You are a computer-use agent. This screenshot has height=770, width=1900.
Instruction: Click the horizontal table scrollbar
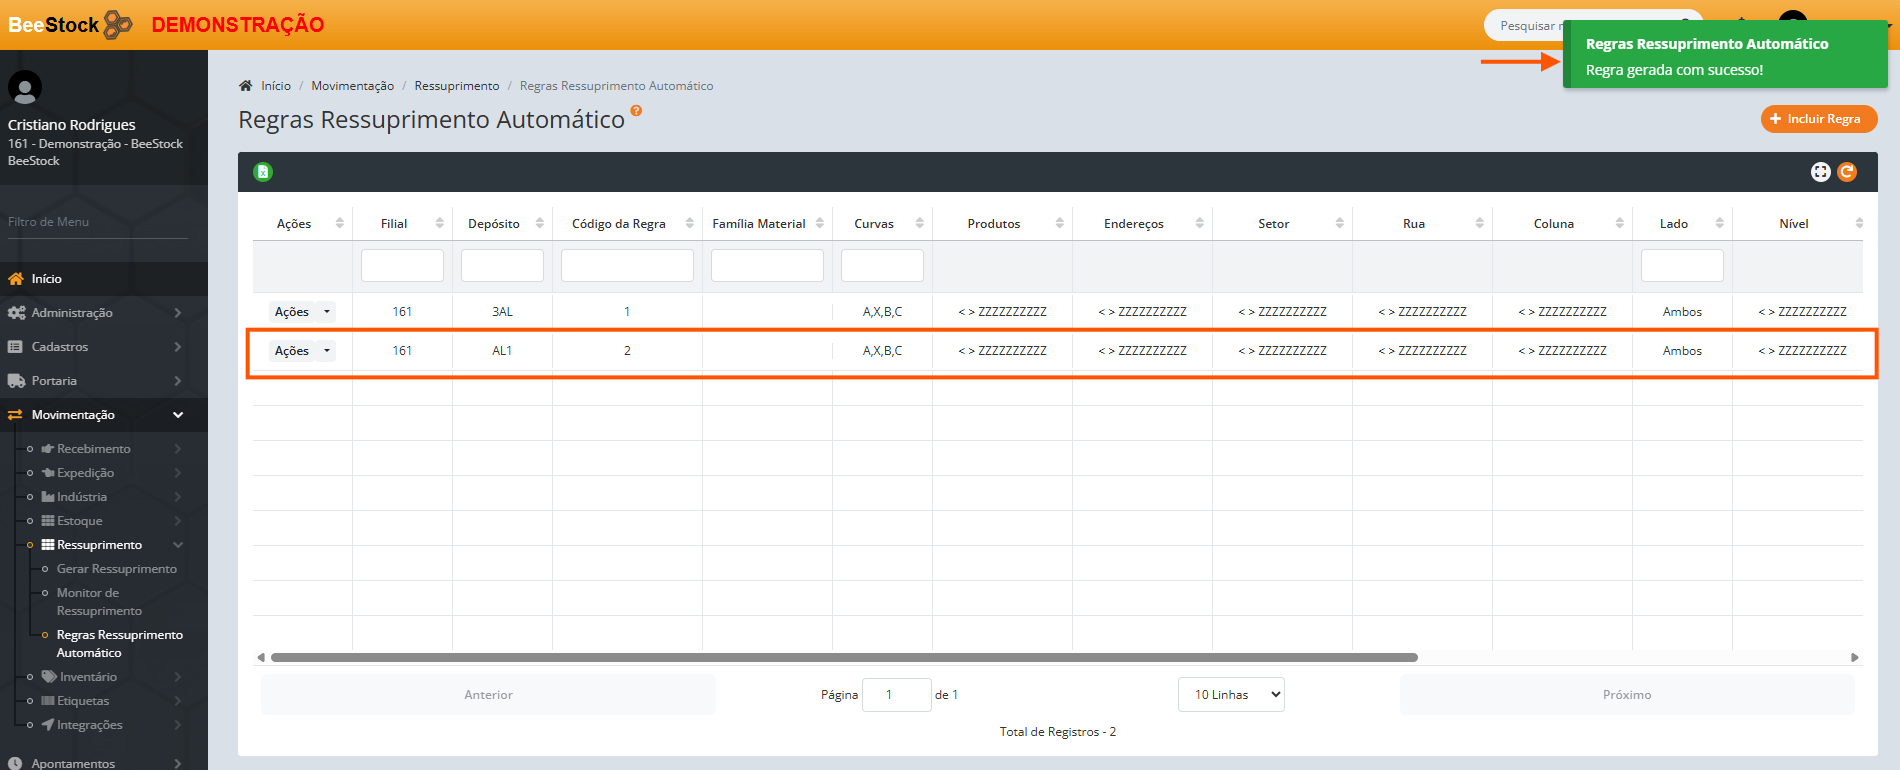pyautogui.click(x=844, y=658)
